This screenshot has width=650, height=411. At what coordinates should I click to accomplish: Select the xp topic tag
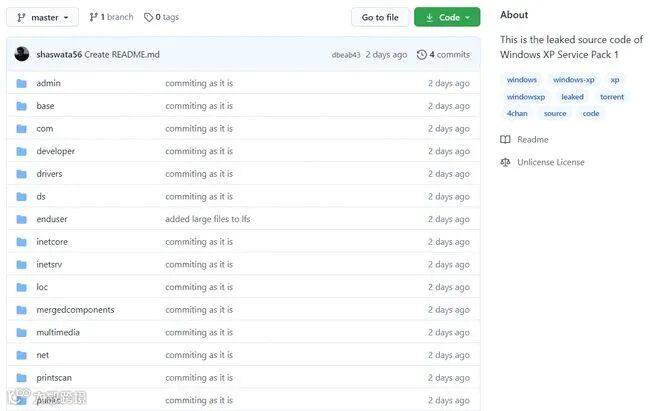615,80
